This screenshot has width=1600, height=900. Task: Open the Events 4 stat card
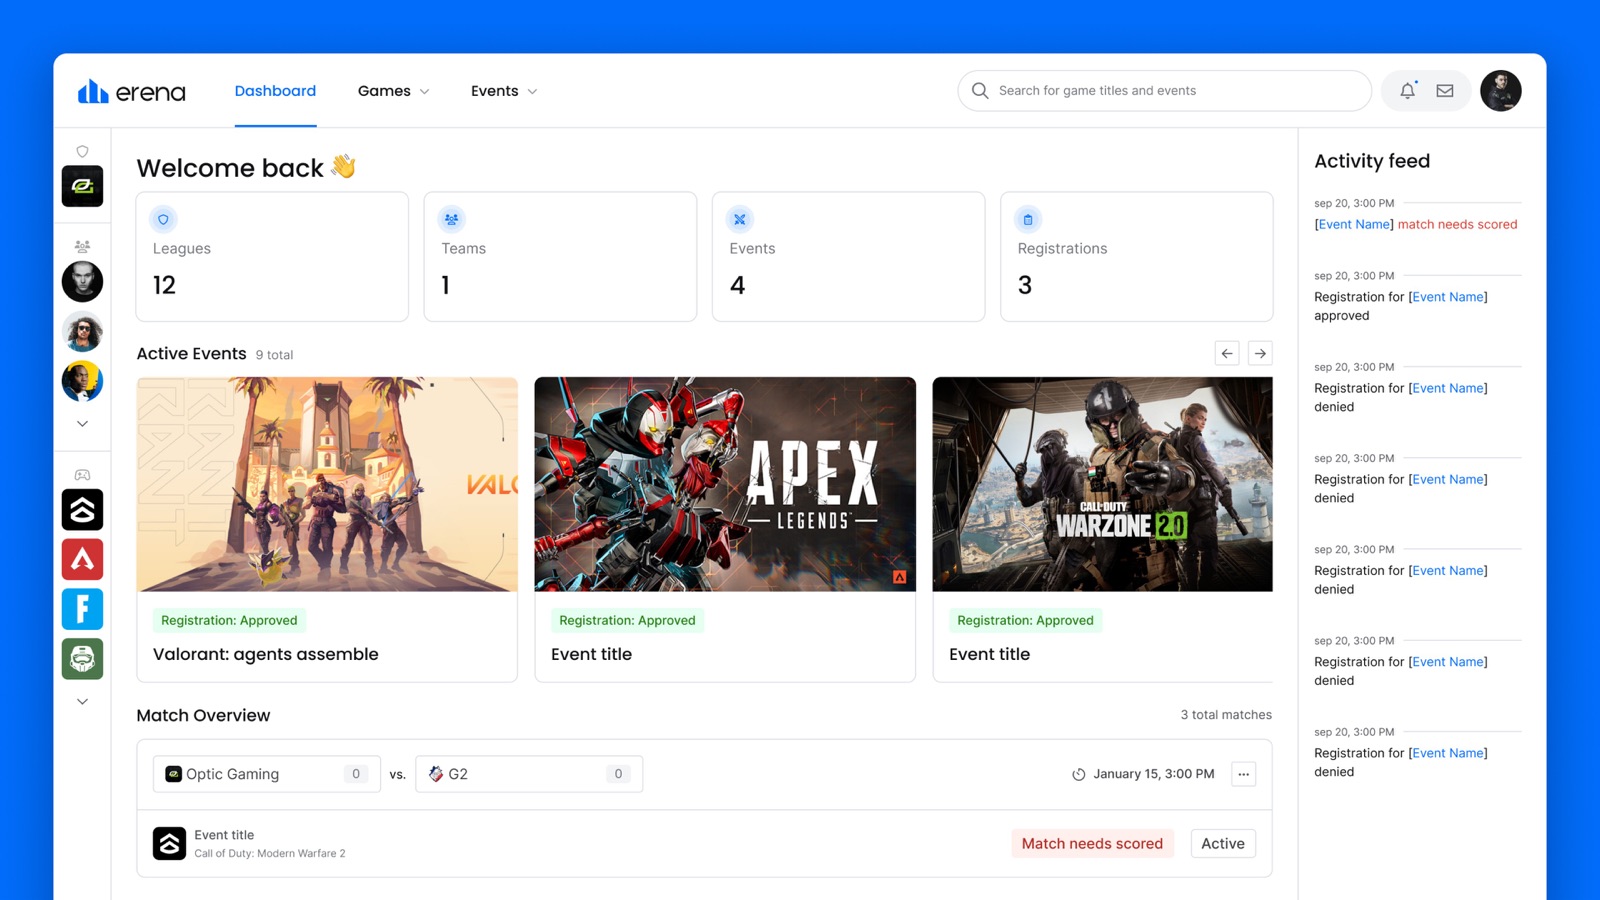pyautogui.click(x=848, y=257)
